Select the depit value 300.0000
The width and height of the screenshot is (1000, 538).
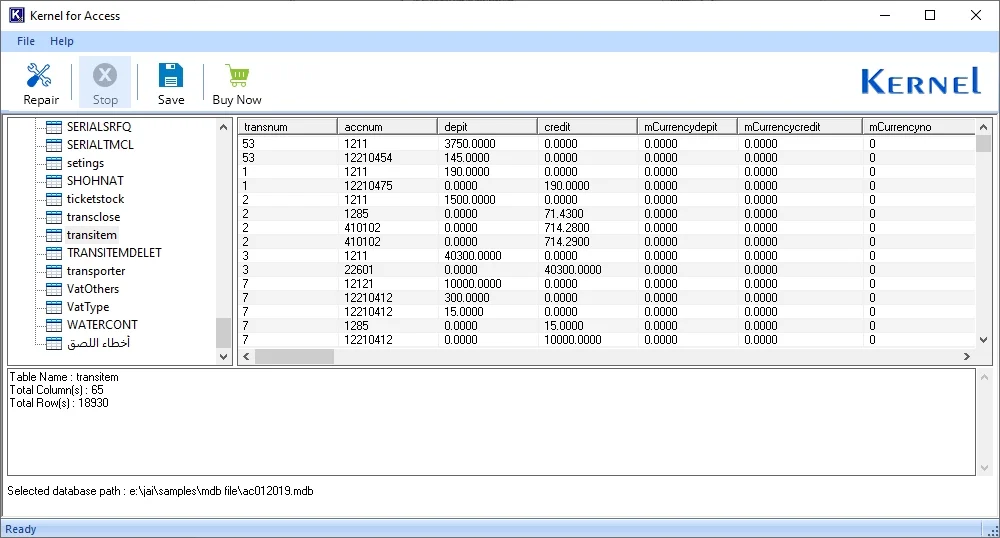coord(467,298)
